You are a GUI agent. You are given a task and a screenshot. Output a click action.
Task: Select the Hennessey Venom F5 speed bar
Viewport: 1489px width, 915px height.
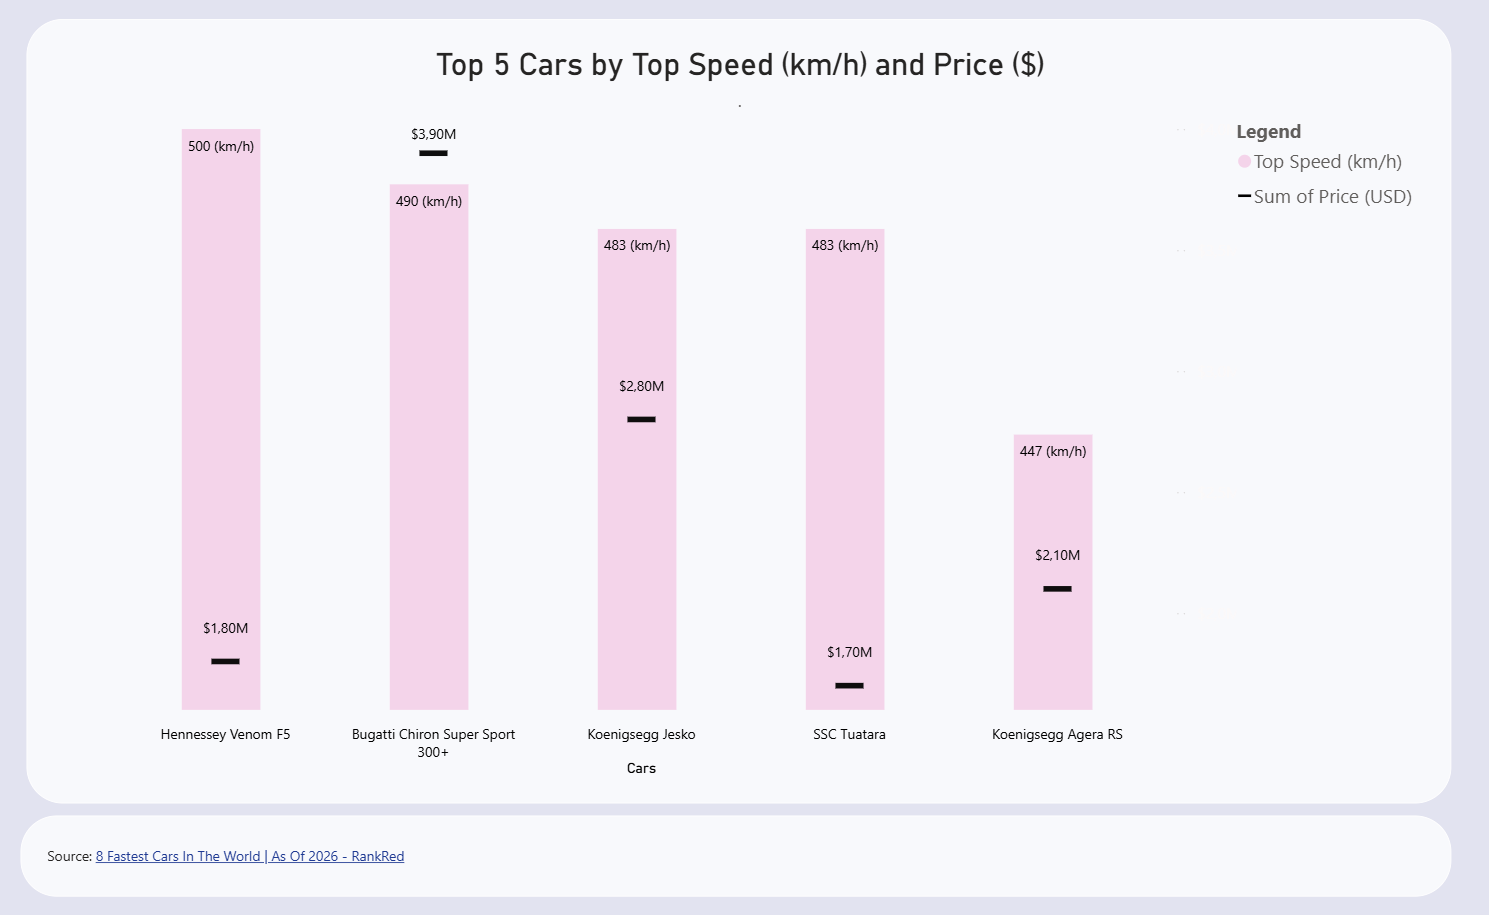221,400
